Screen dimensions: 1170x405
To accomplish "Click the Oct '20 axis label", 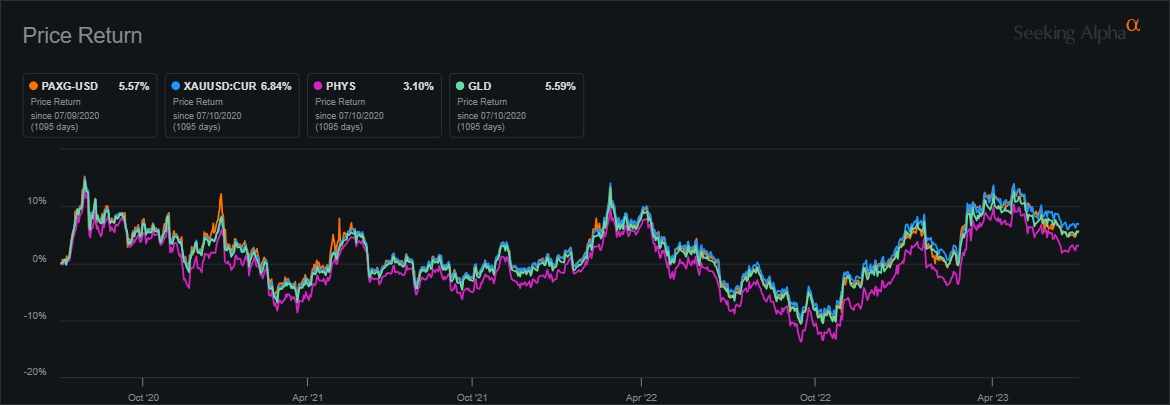I will coord(143,398).
